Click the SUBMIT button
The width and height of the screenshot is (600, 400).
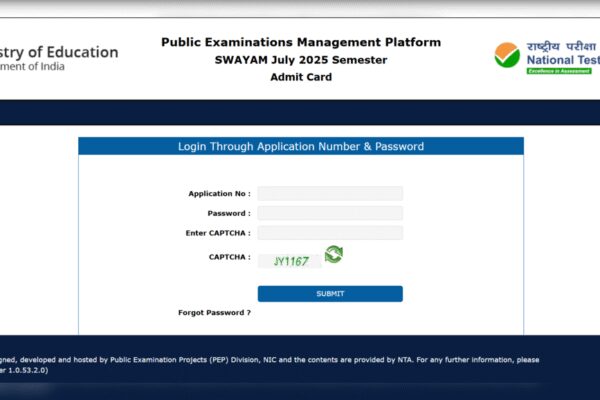[330, 294]
